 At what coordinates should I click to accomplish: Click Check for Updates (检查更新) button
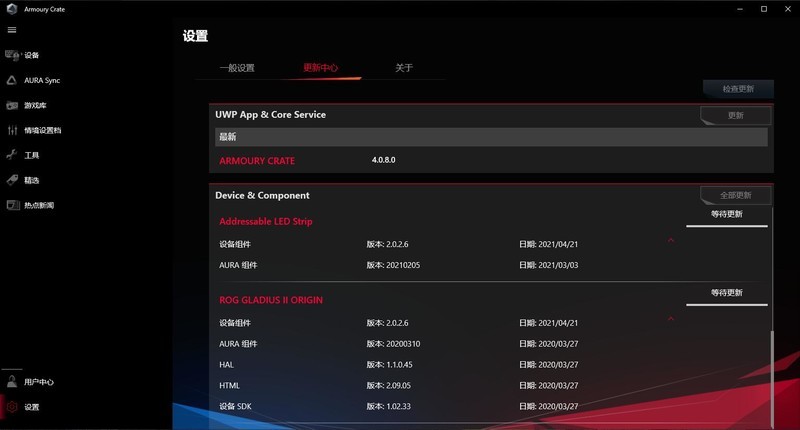point(738,89)
